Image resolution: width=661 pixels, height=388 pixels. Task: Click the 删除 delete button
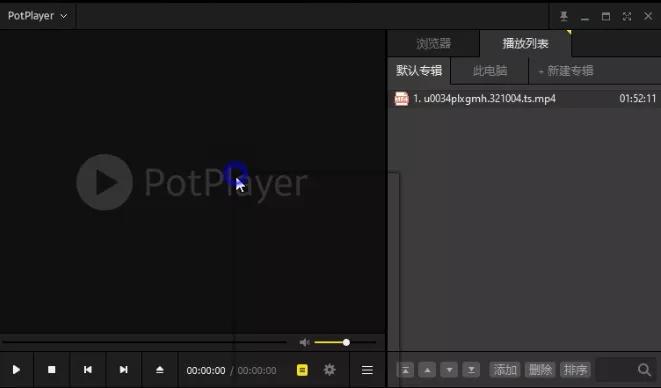pyautogui.click(x=540, y=370)
